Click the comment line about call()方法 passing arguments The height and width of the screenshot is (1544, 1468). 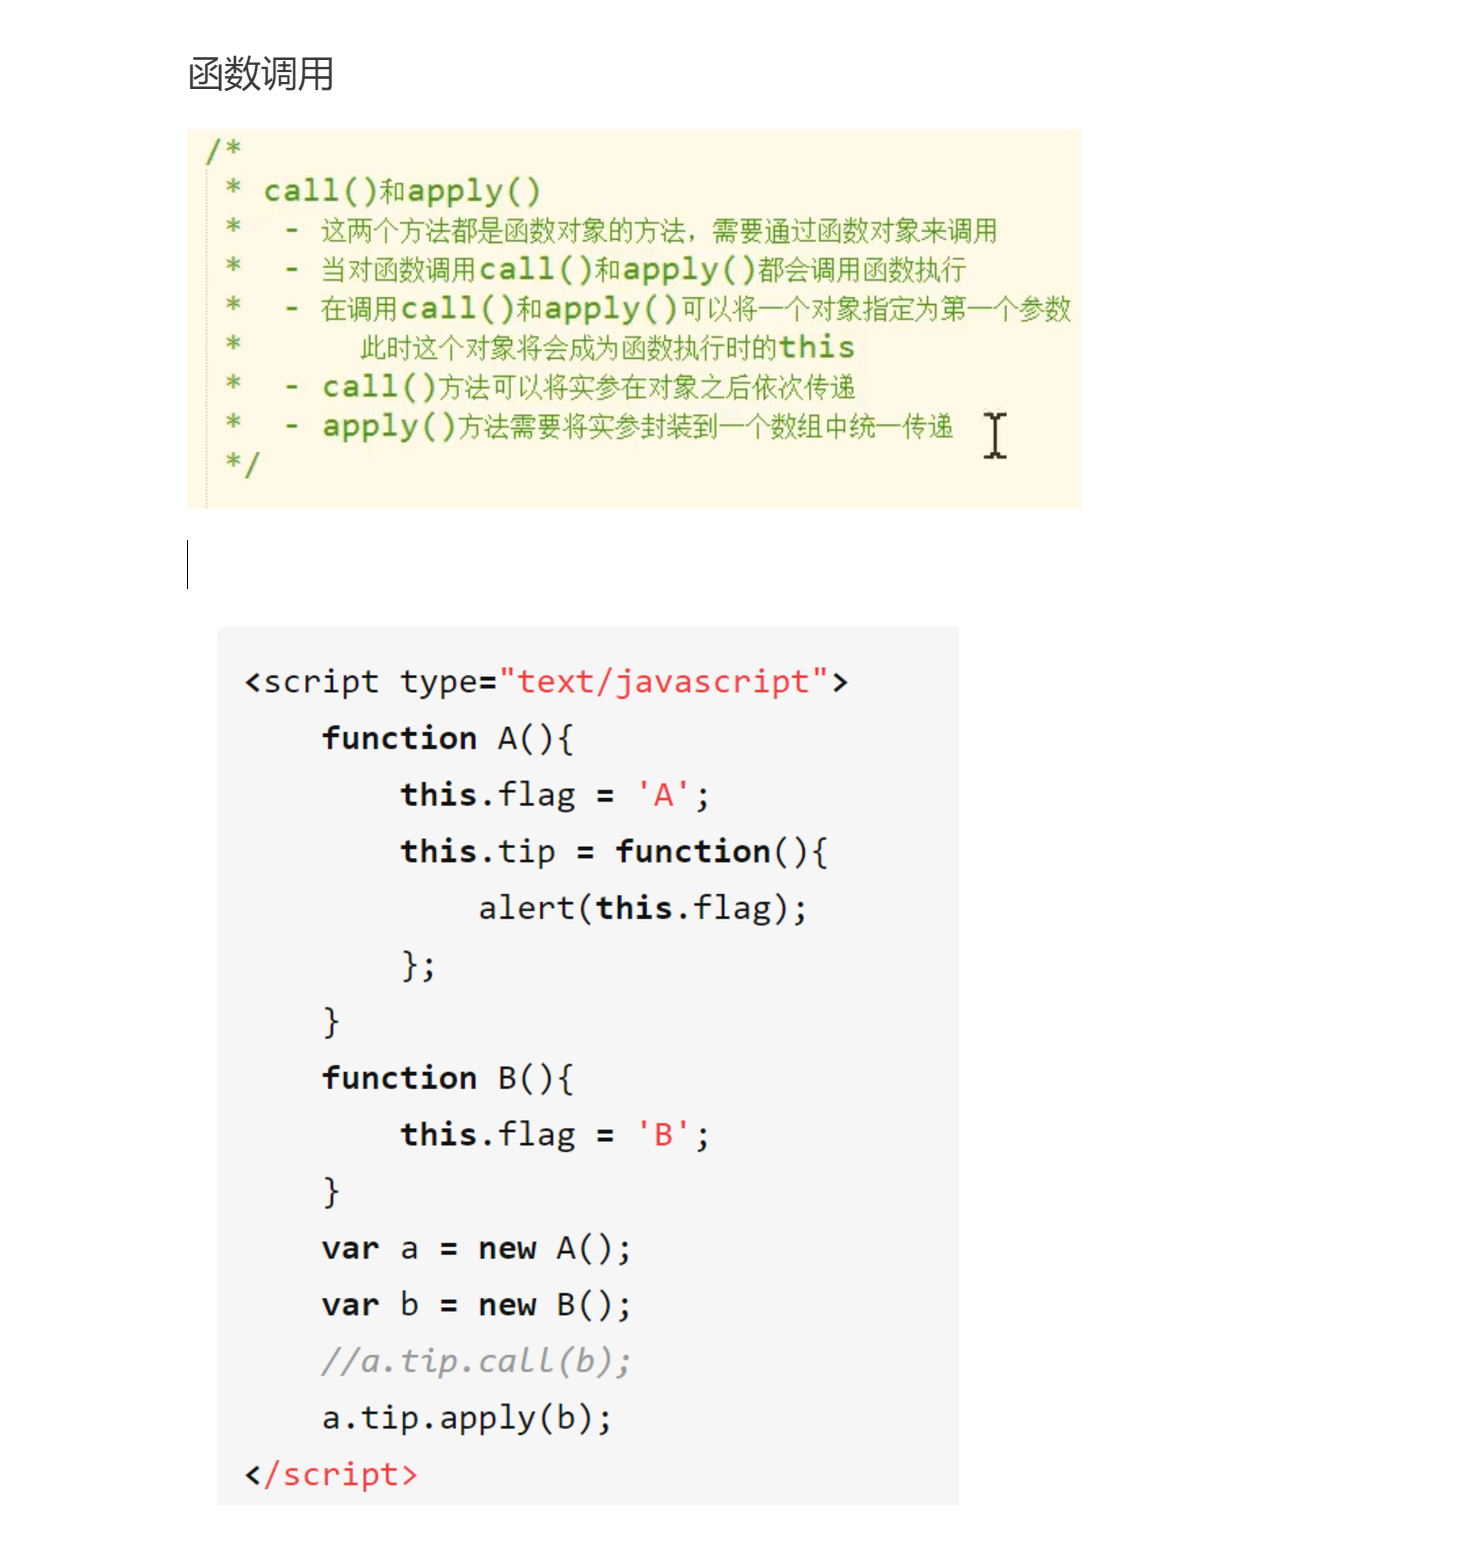point(588,387)
